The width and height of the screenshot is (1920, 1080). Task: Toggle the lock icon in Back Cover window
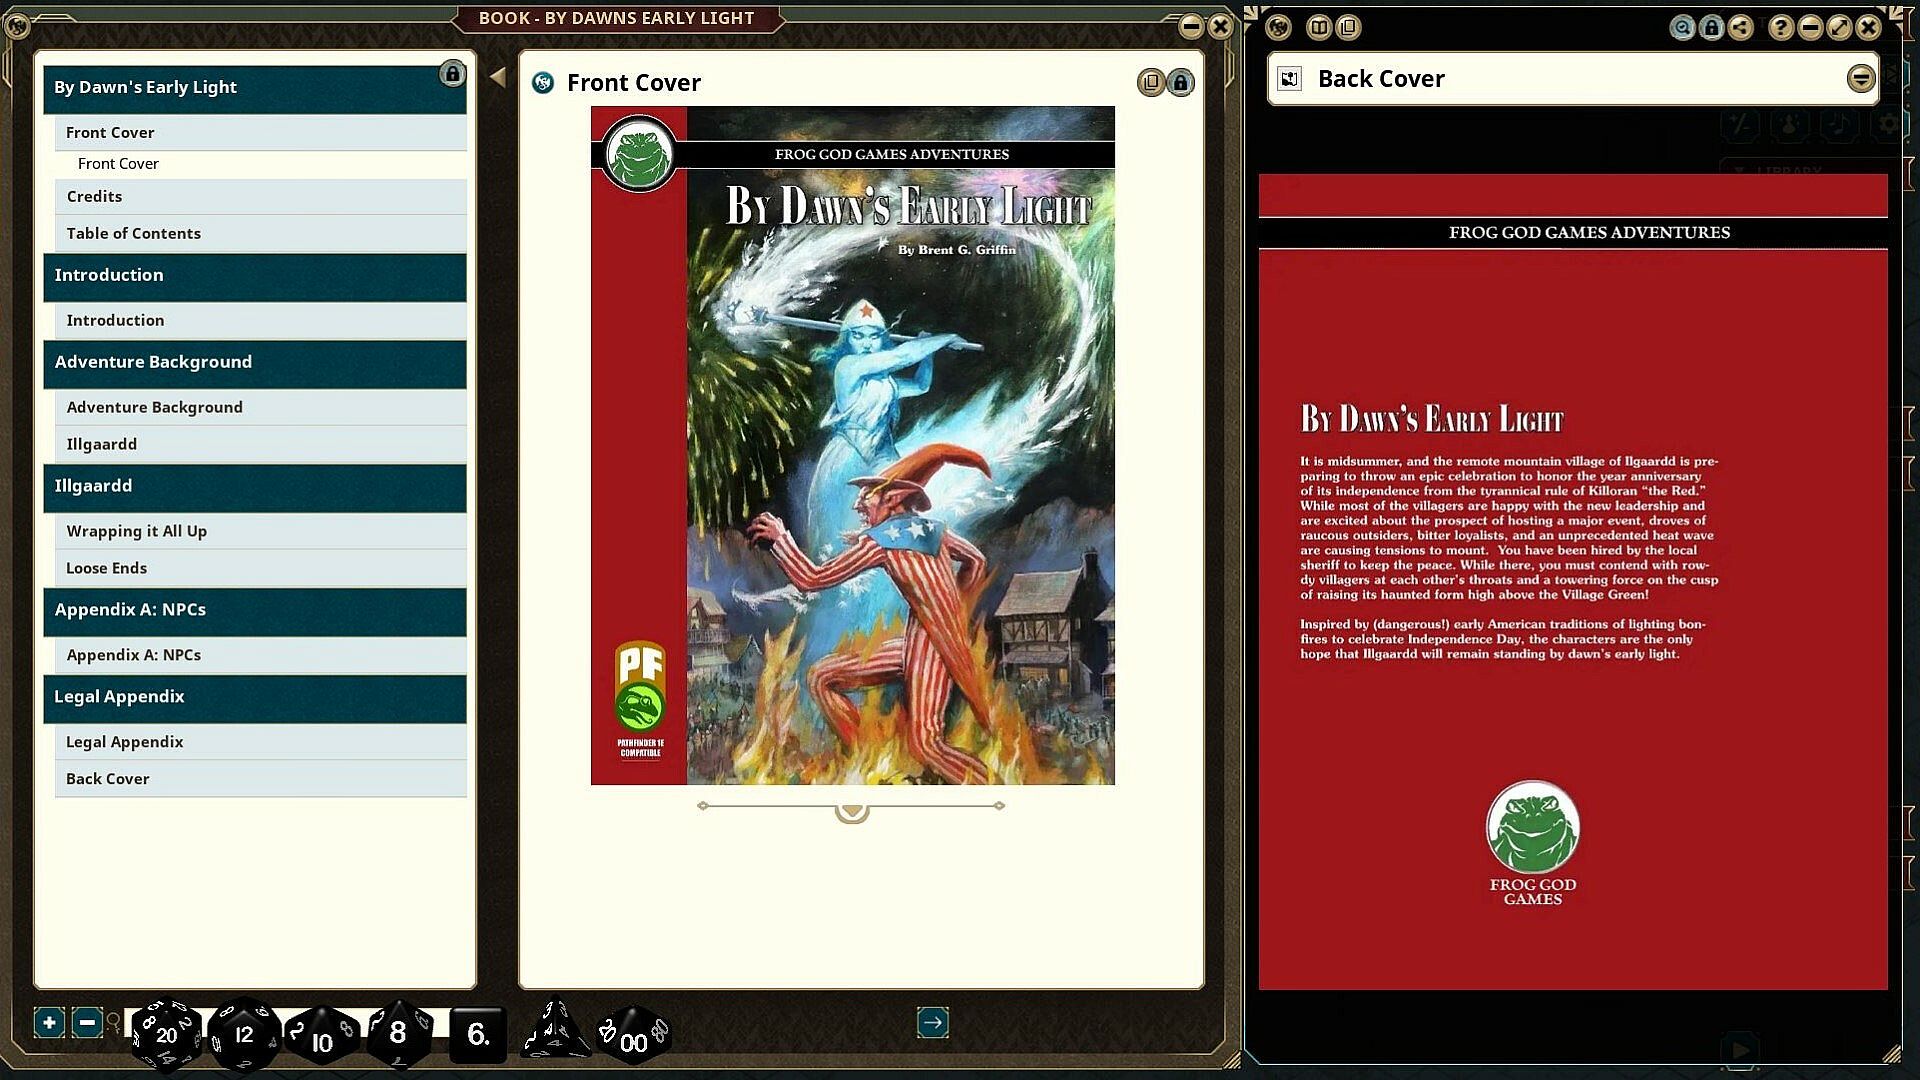pos(1711,27)
